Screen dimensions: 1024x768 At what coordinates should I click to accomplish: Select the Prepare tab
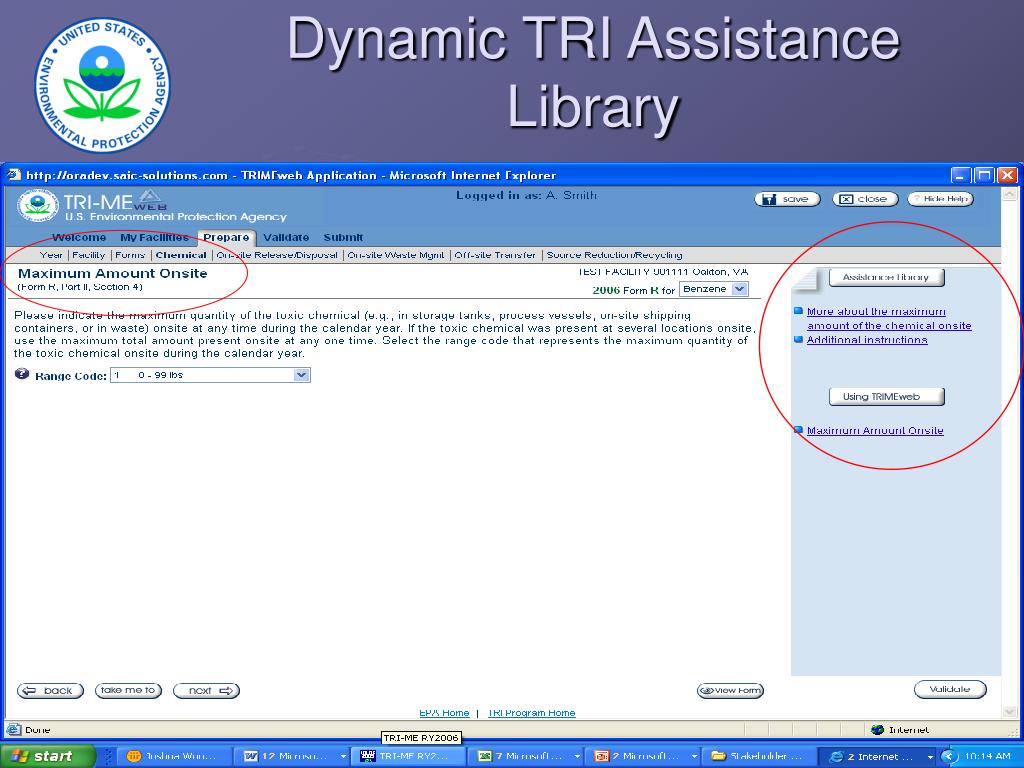(x=226, y=238)
